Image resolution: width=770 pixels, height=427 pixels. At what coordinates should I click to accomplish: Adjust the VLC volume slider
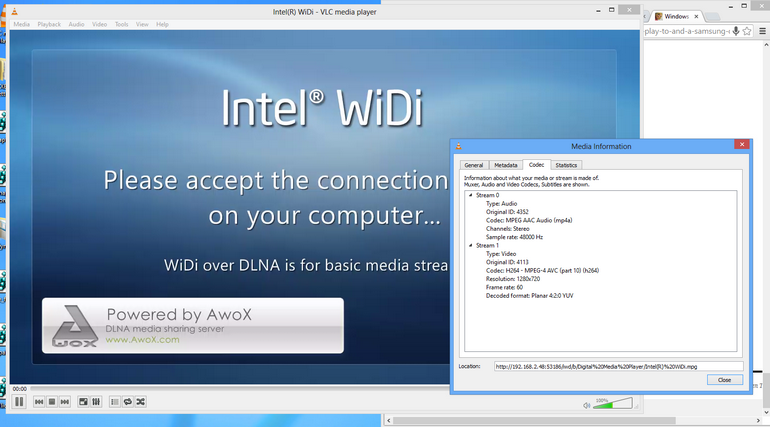612,403
